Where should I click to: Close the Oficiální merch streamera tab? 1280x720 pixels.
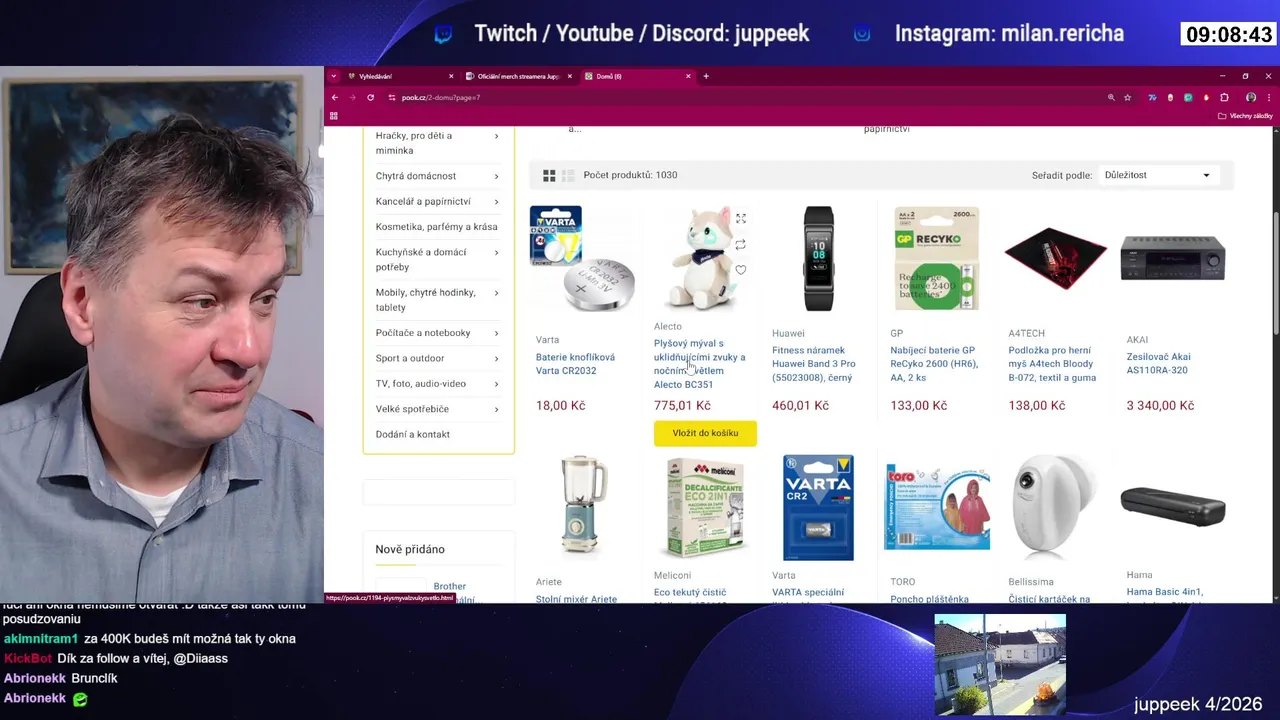570,76
